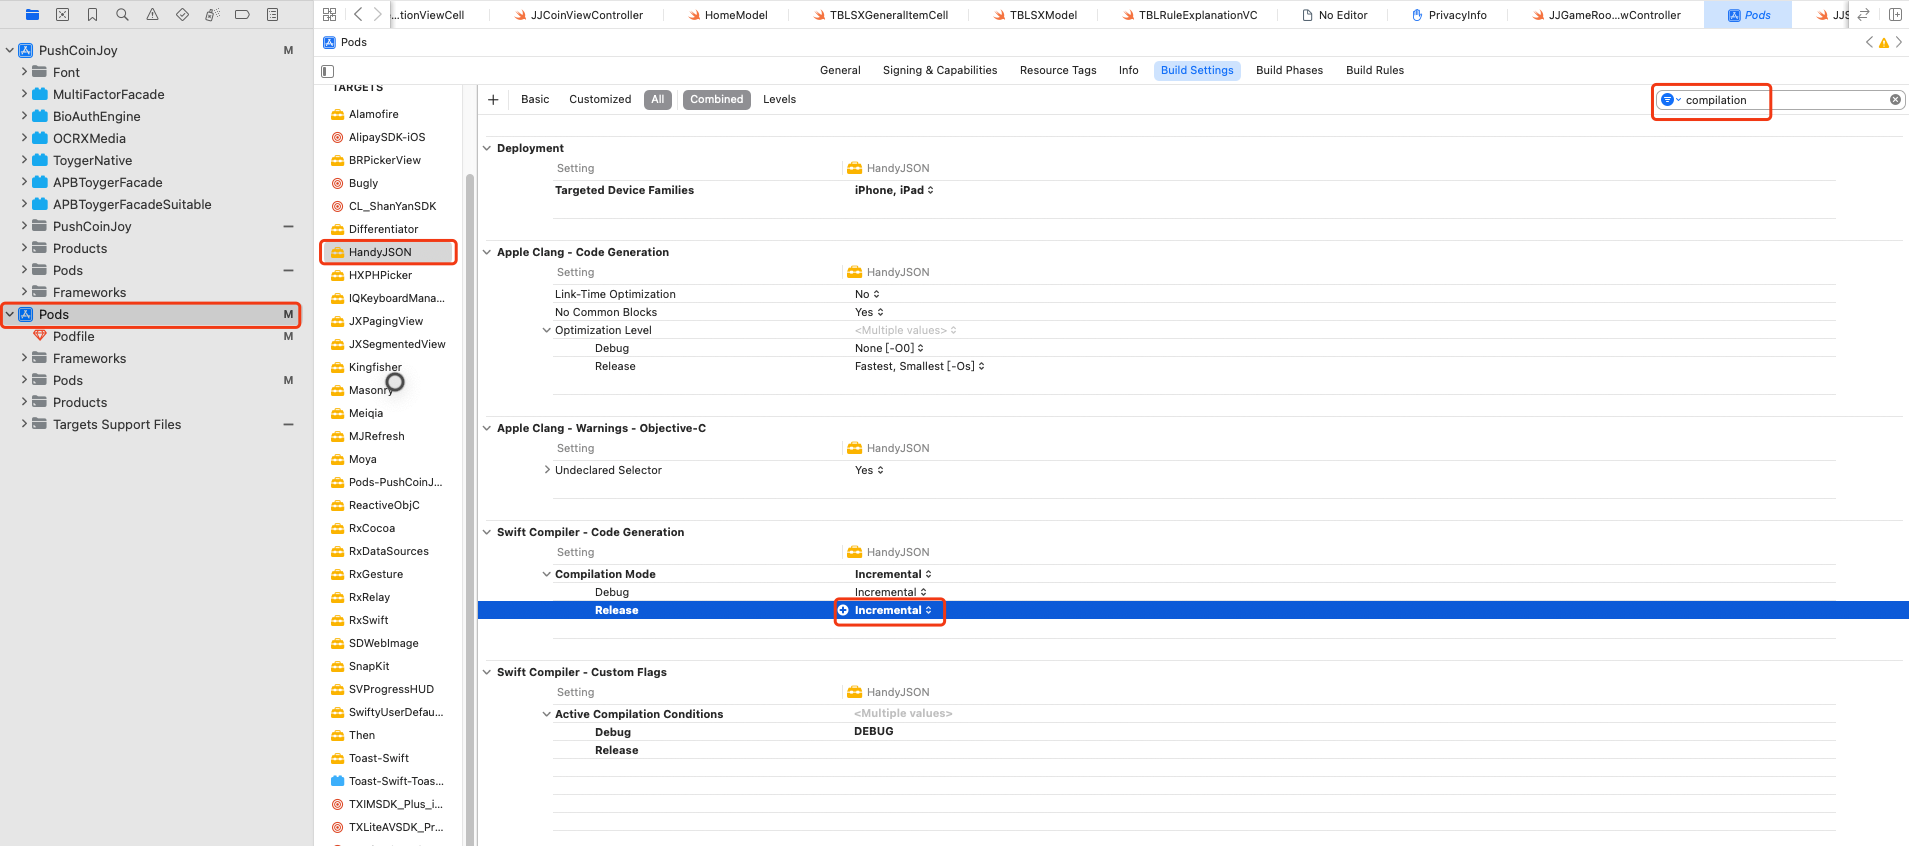This screenshot has height=846, width=1909.
Task: Collapse the Swift Compiler - Code Generation section
Action: [487, 533]
